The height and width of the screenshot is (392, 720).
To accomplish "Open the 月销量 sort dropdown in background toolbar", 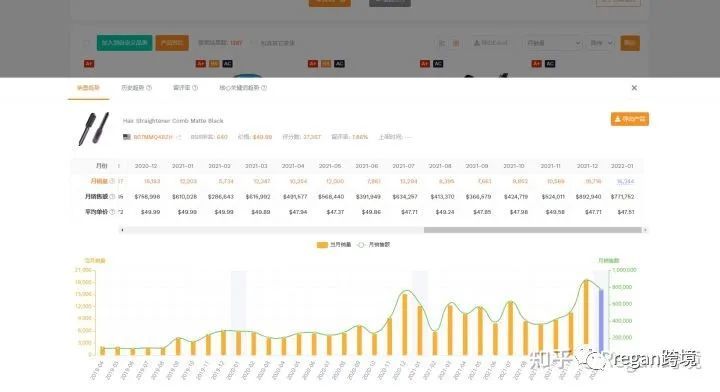I will coord(553,43).
